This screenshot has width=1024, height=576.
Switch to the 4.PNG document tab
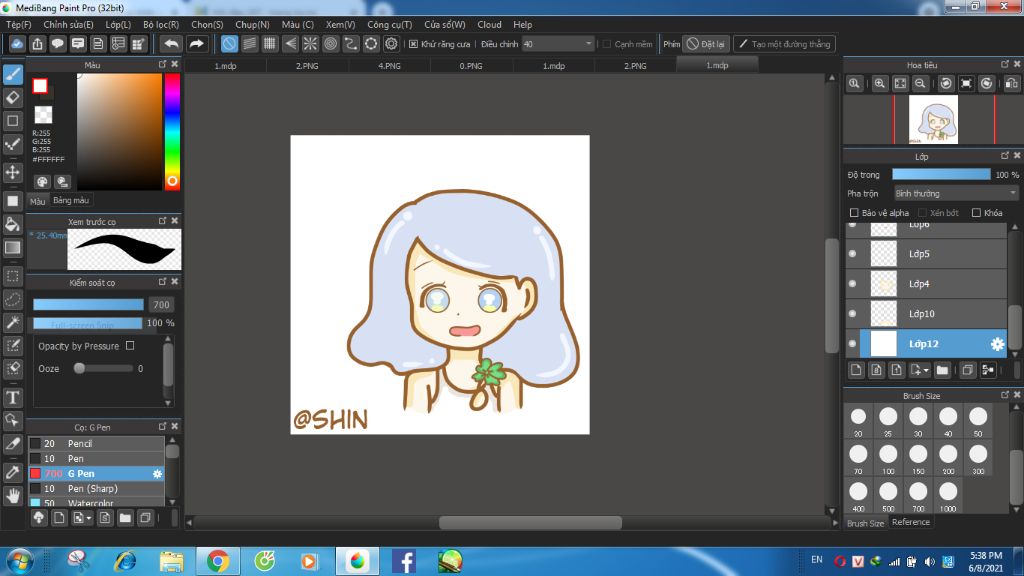(x=389, y=65)
